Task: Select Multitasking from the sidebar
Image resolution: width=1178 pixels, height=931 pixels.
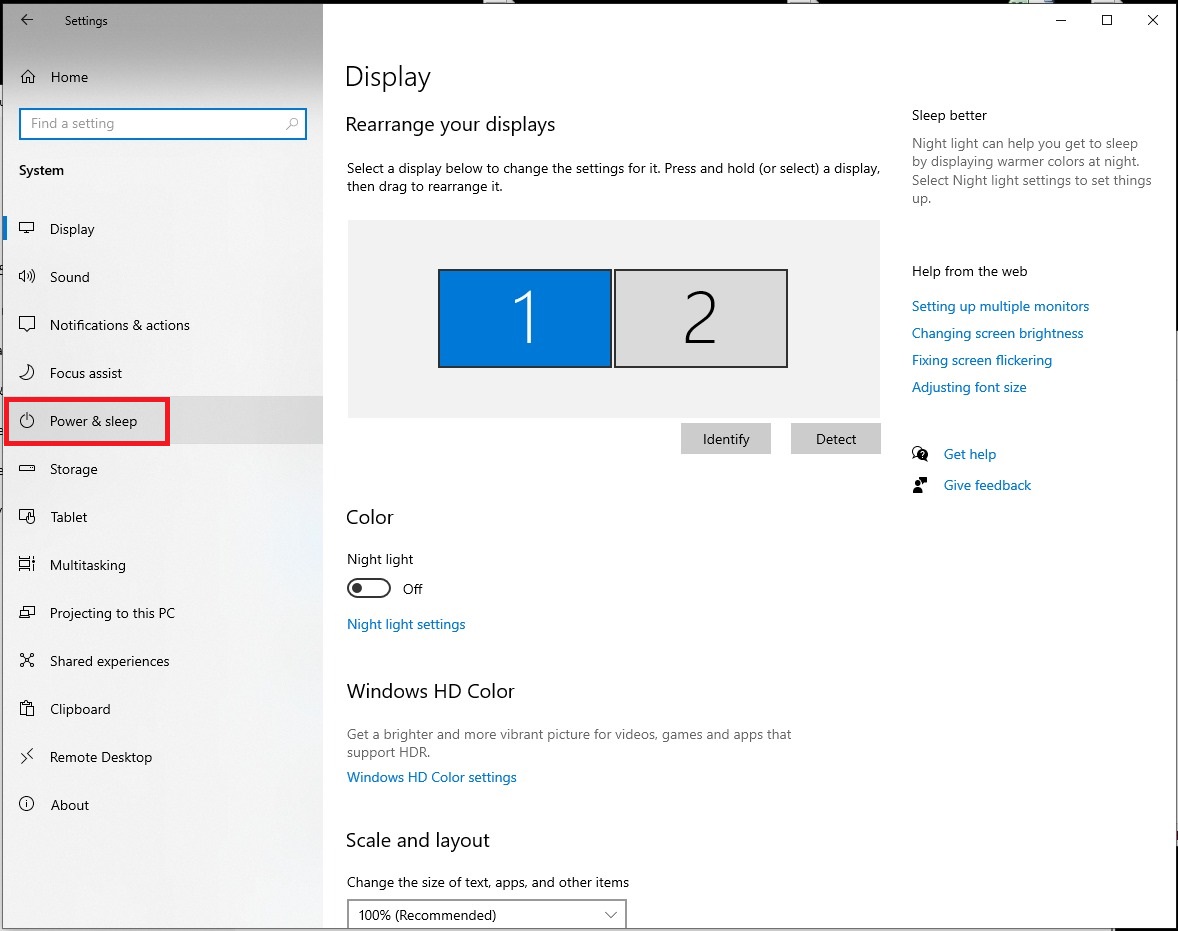Action: pyautogui.click(x=162, y=565)
